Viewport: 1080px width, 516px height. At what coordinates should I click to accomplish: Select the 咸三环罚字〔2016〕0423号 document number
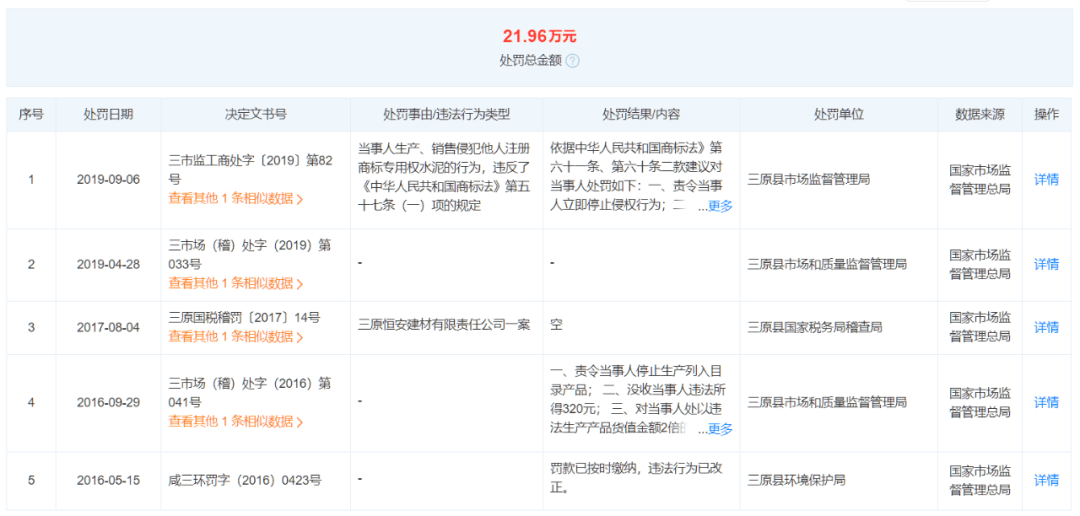click(245, 480)
